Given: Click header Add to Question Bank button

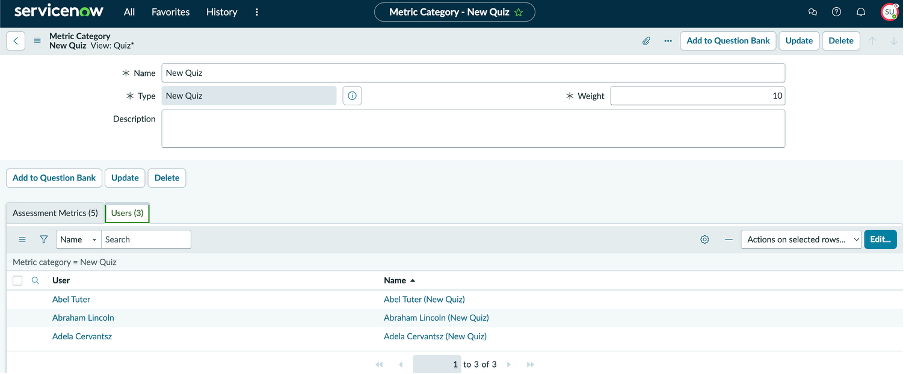Looking at the screenshot, I should pyautogui.click(x=728, y=41).
